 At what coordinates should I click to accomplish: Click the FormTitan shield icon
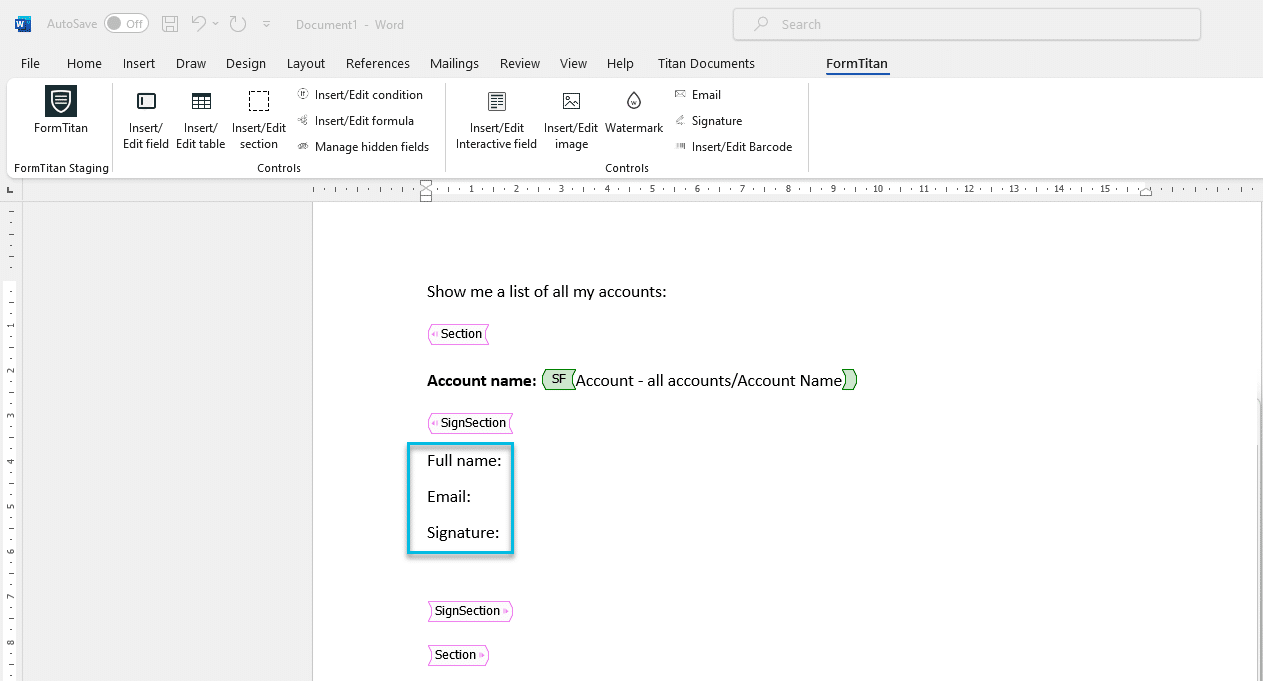(61, 102)
